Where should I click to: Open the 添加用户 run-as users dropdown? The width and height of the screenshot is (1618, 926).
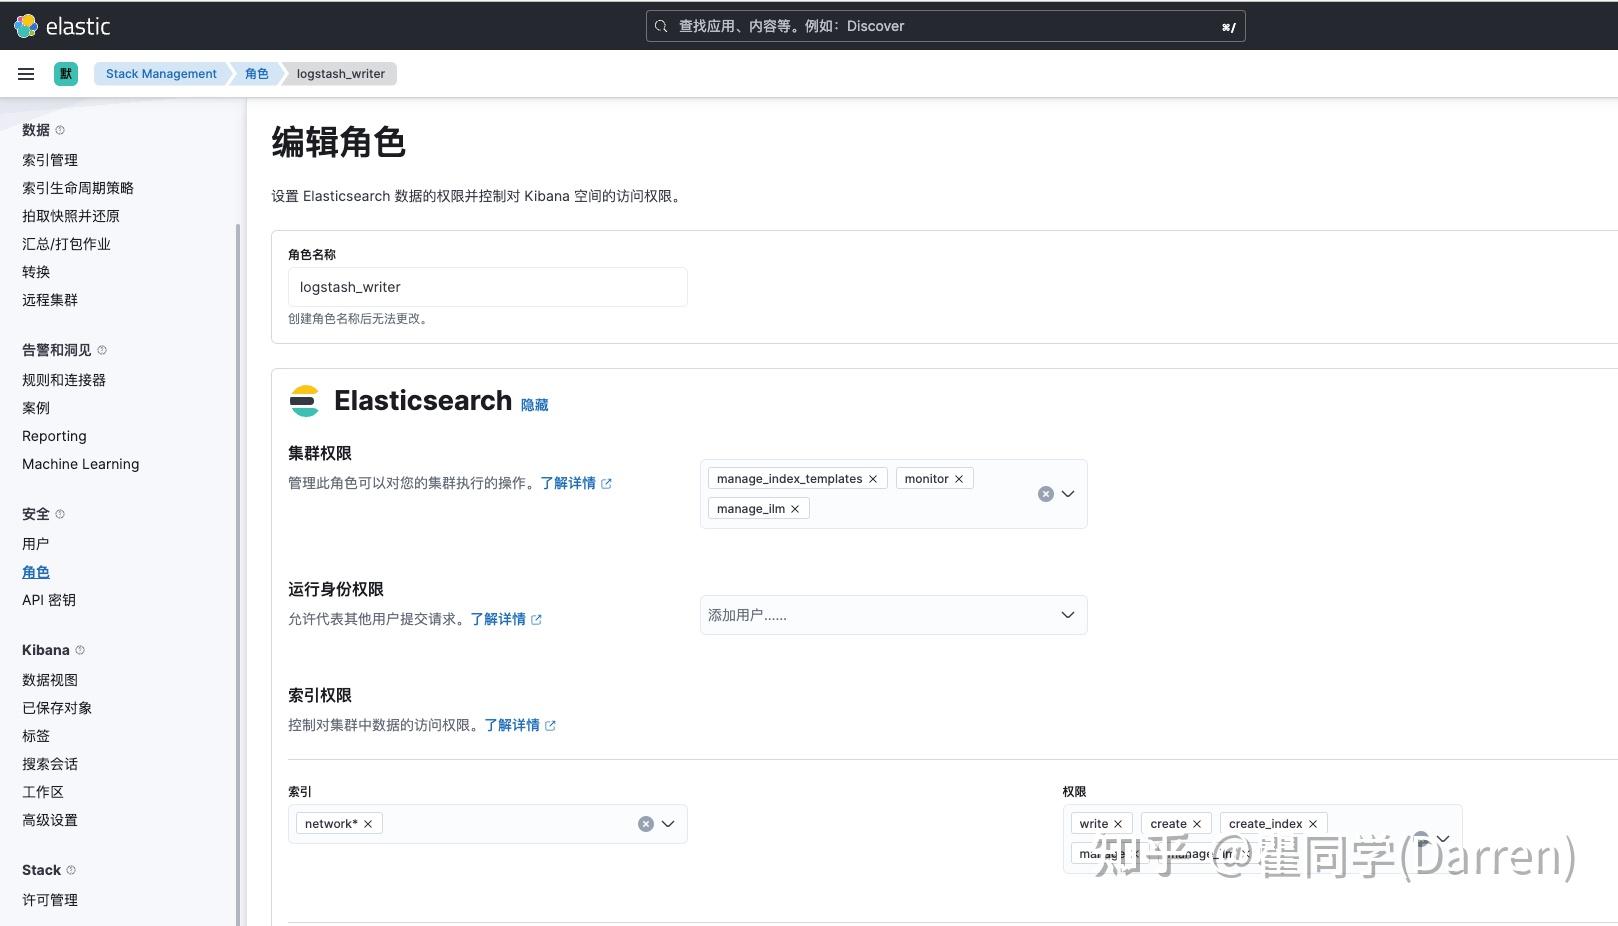(x=893, y=614)
